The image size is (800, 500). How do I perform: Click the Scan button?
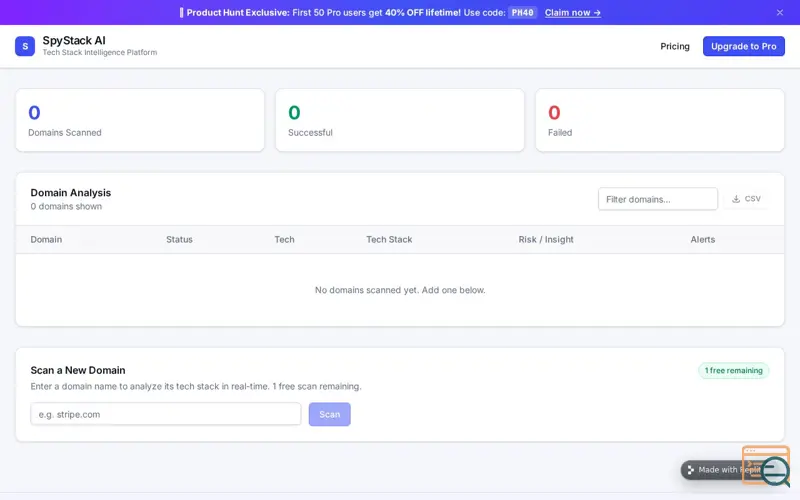click(x=330, y=414)
